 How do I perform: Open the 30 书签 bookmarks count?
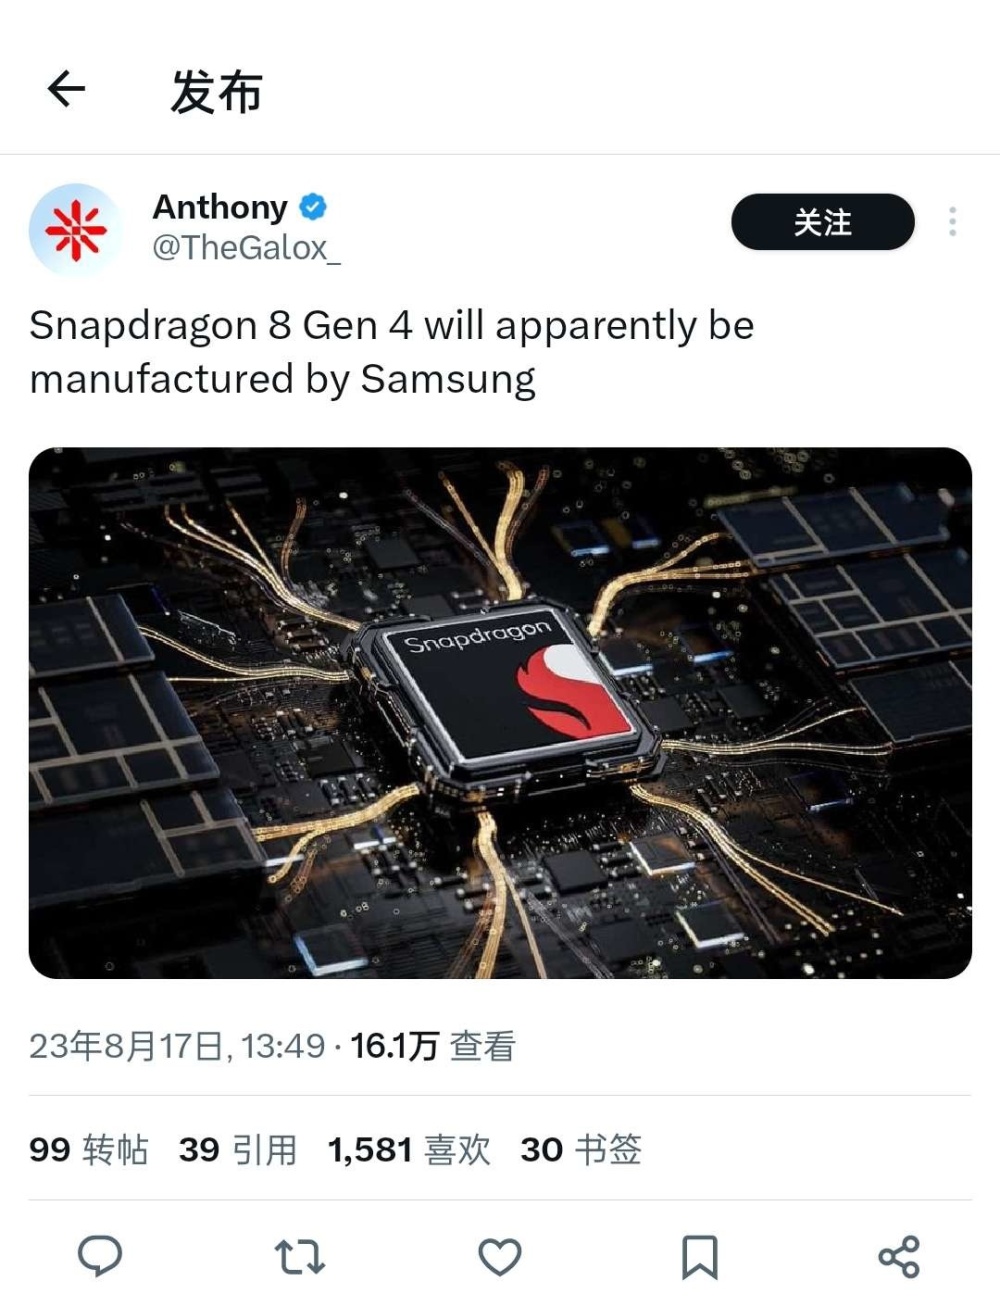[581, 1150]
